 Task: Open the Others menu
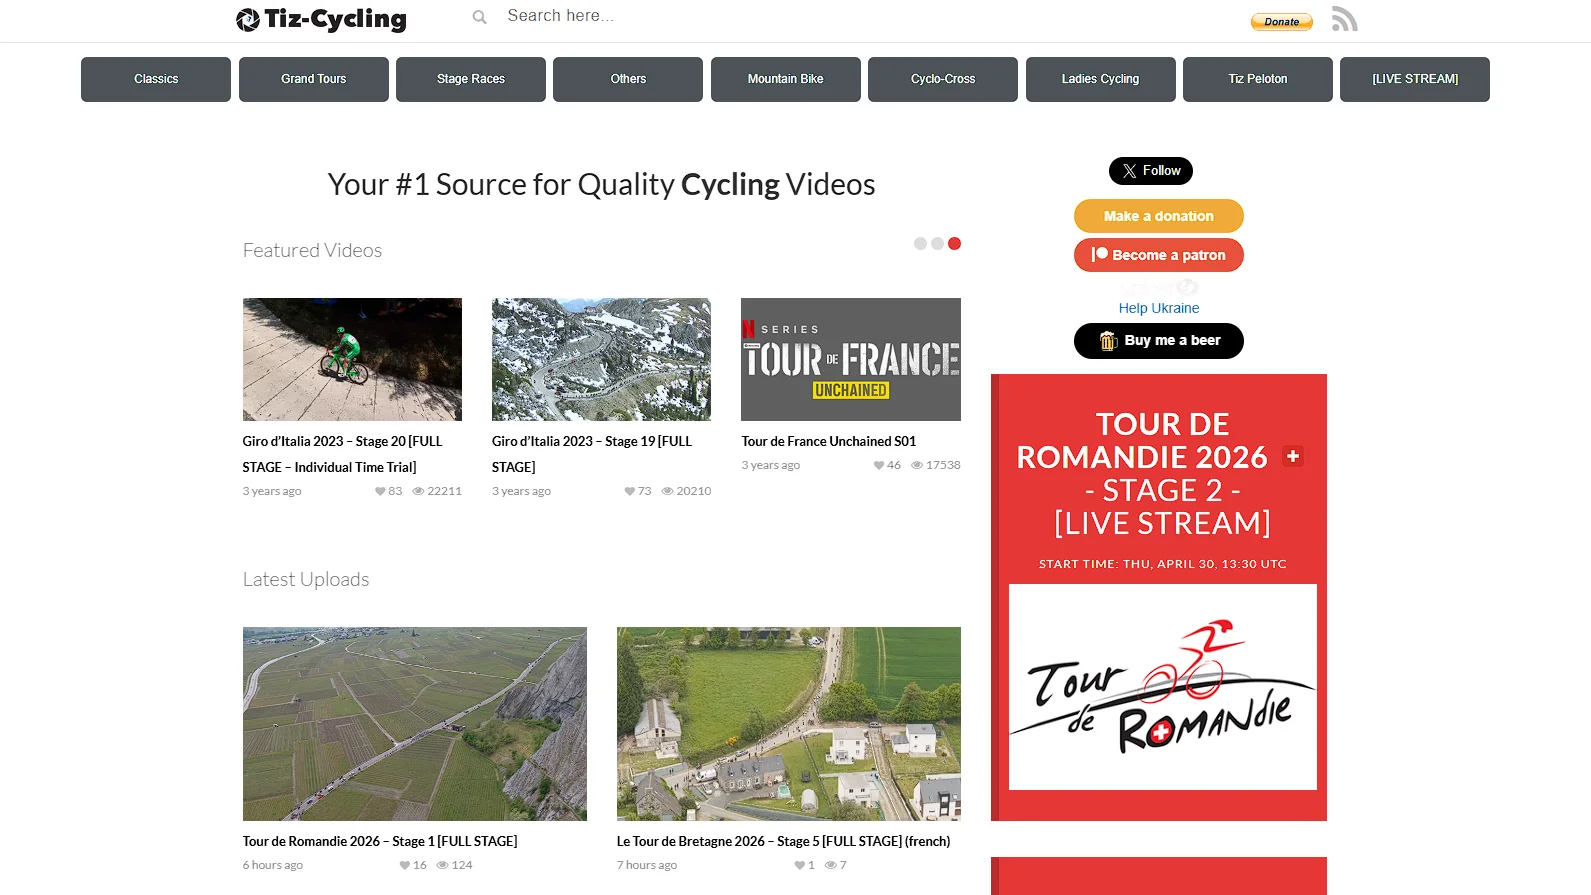628,79
